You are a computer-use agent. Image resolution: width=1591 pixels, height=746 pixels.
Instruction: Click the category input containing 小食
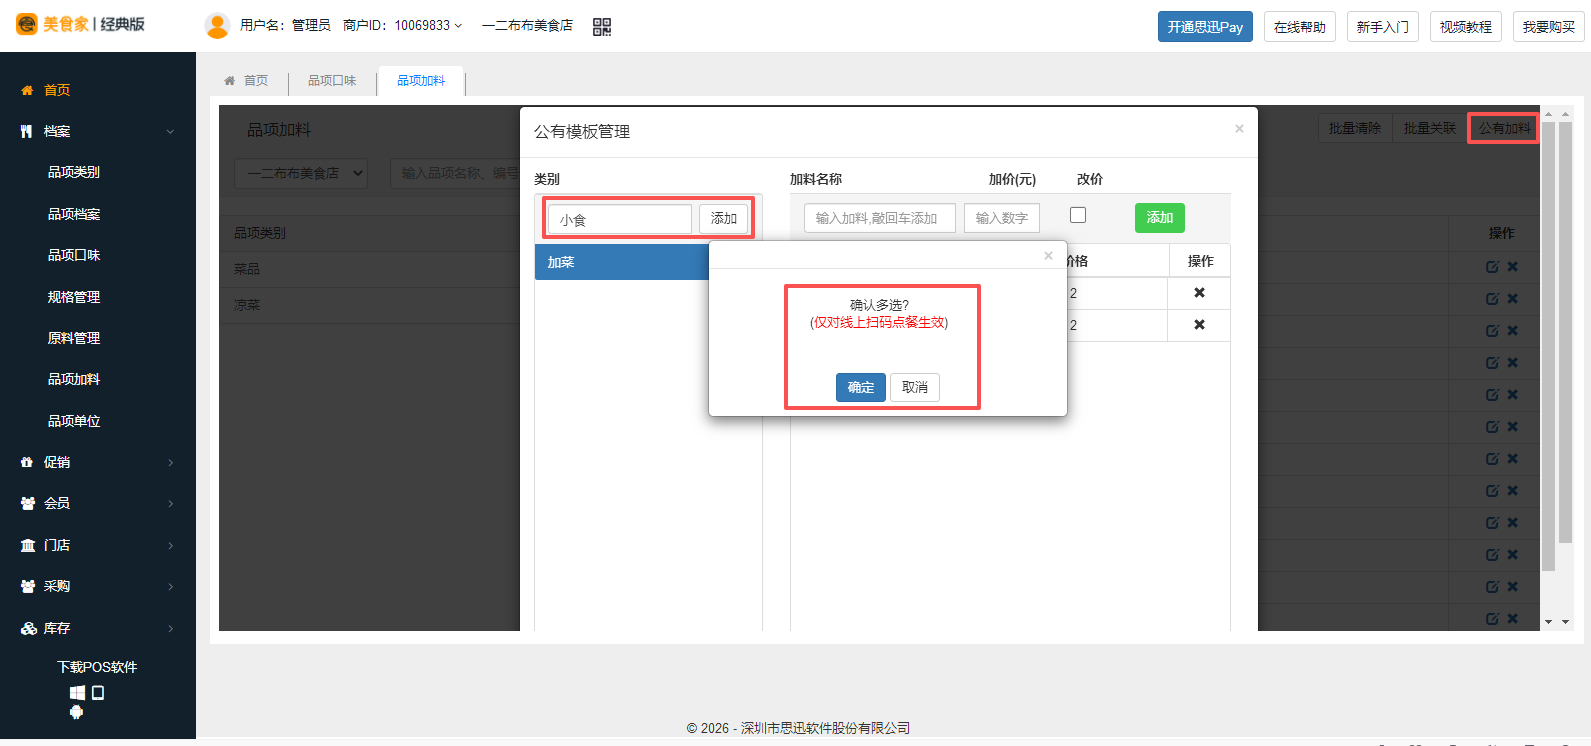620,219
